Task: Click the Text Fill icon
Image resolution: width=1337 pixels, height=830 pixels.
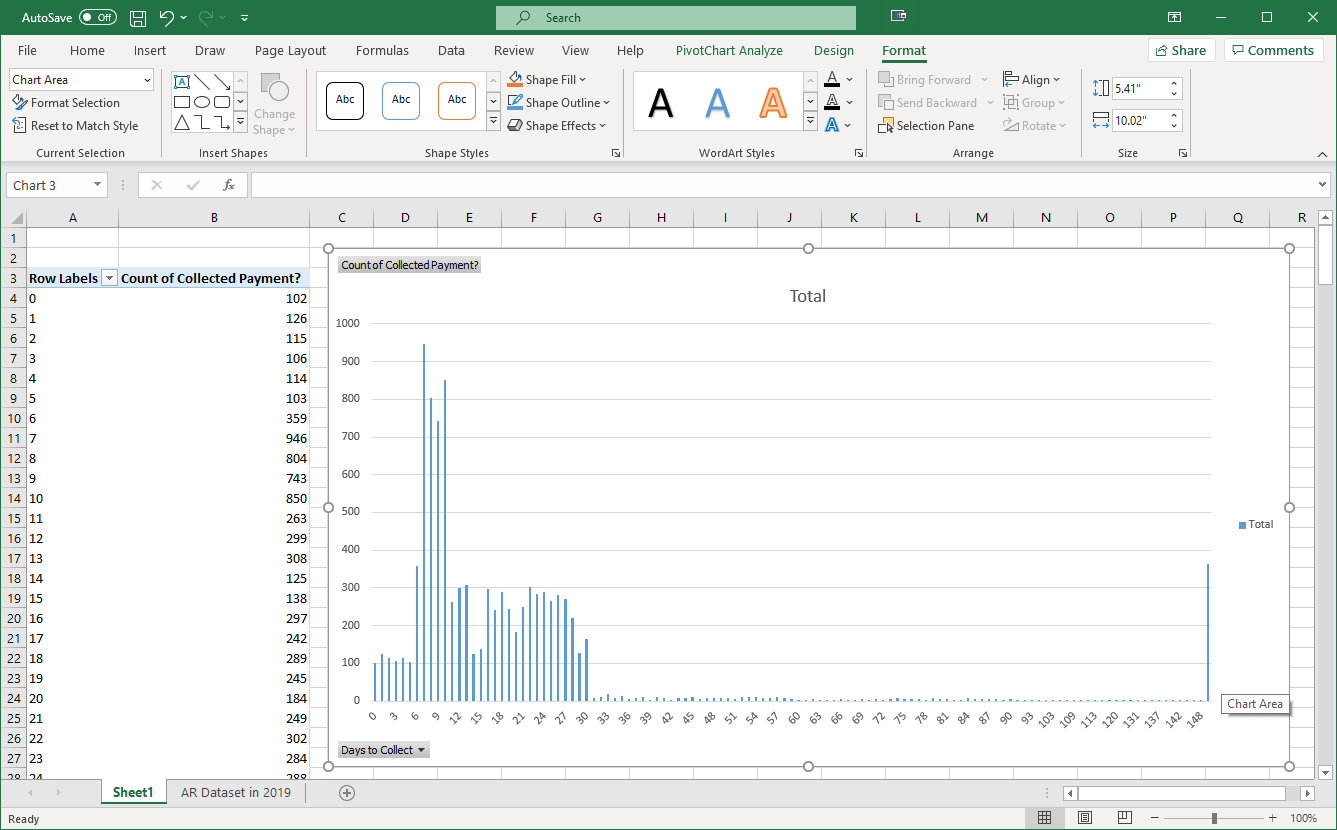Action: click(832, 79)
